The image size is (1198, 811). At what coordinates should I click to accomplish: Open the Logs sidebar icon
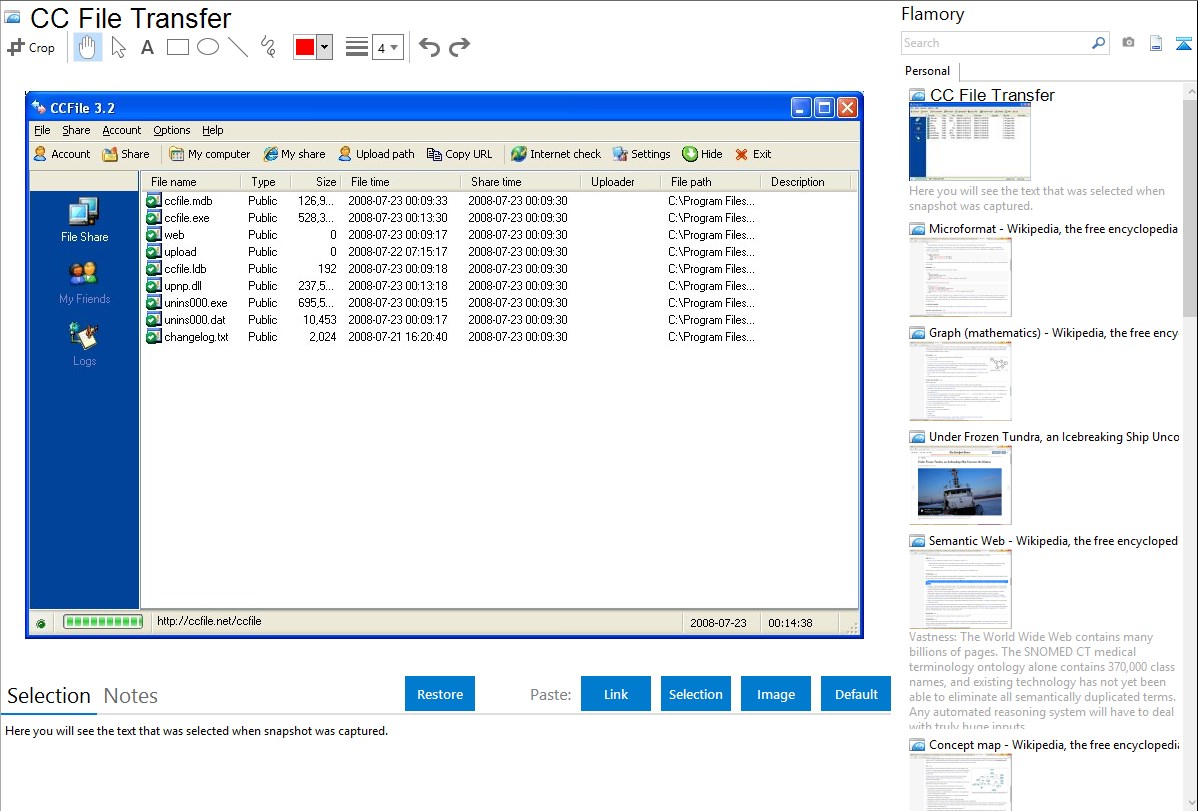click(x=84, y=344)
